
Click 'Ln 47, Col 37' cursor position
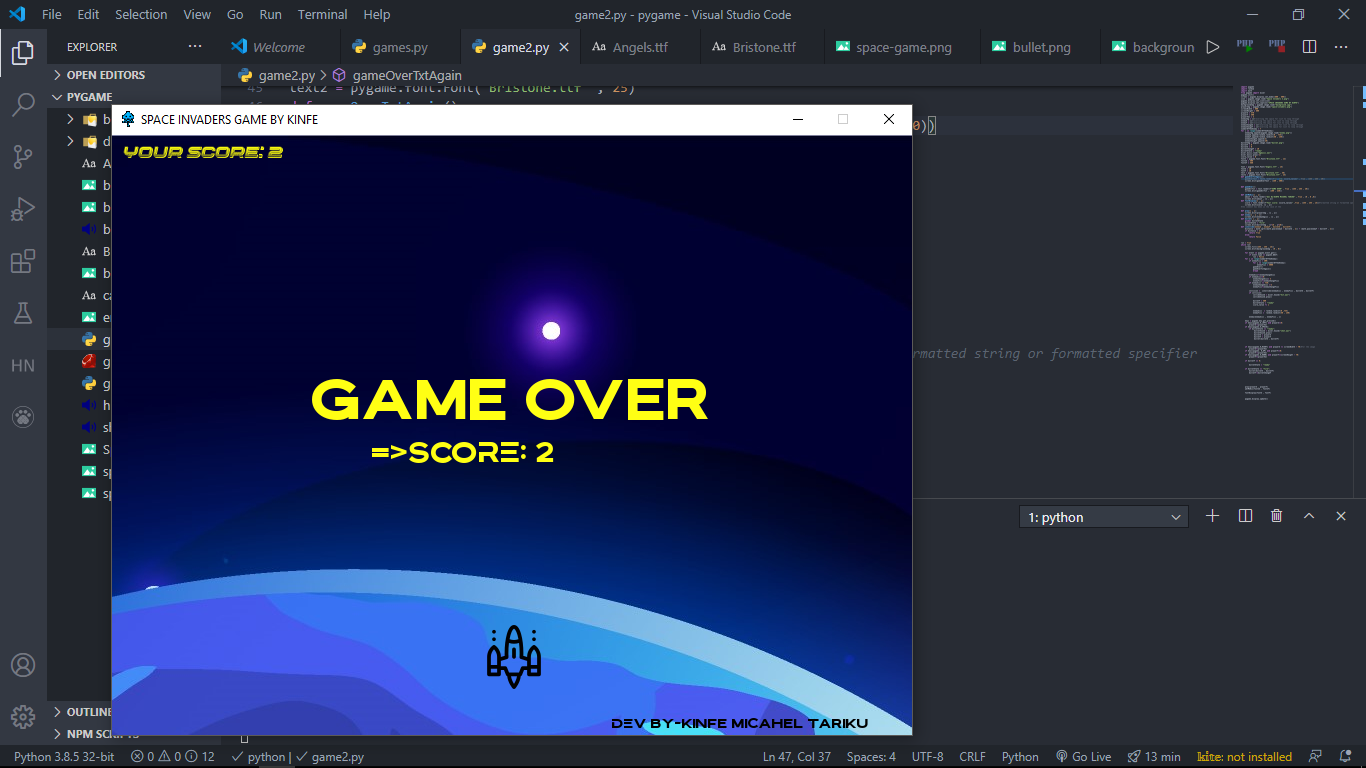click(x=797, y=757)
